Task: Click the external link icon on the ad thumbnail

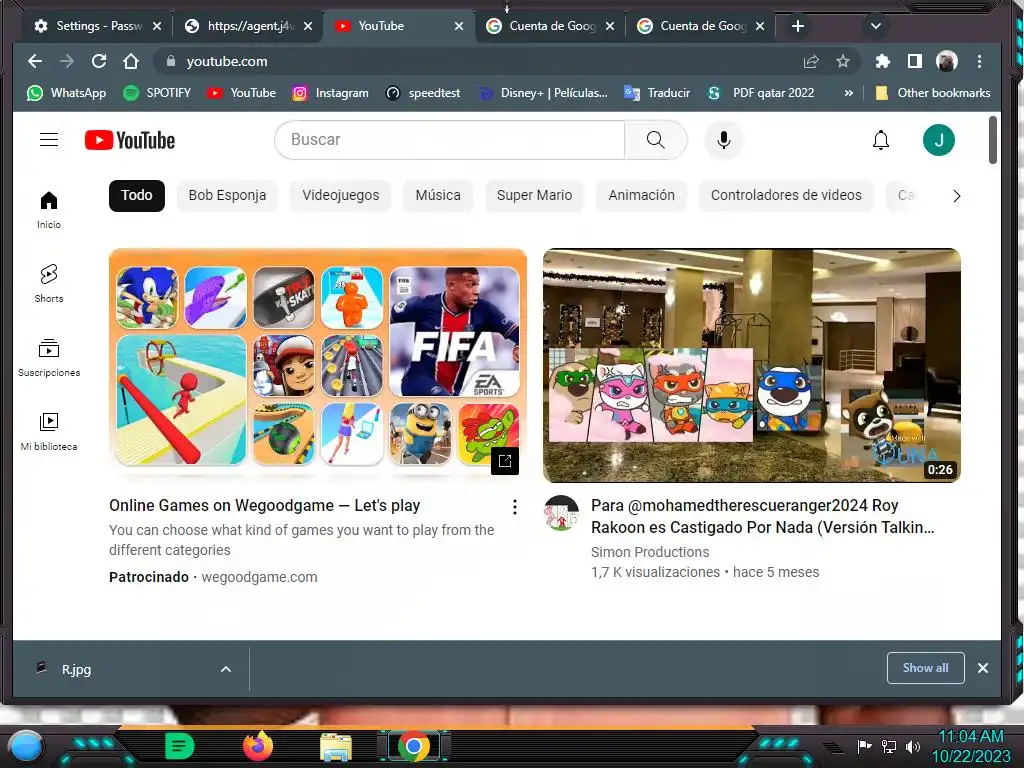Action: (505, 461)
